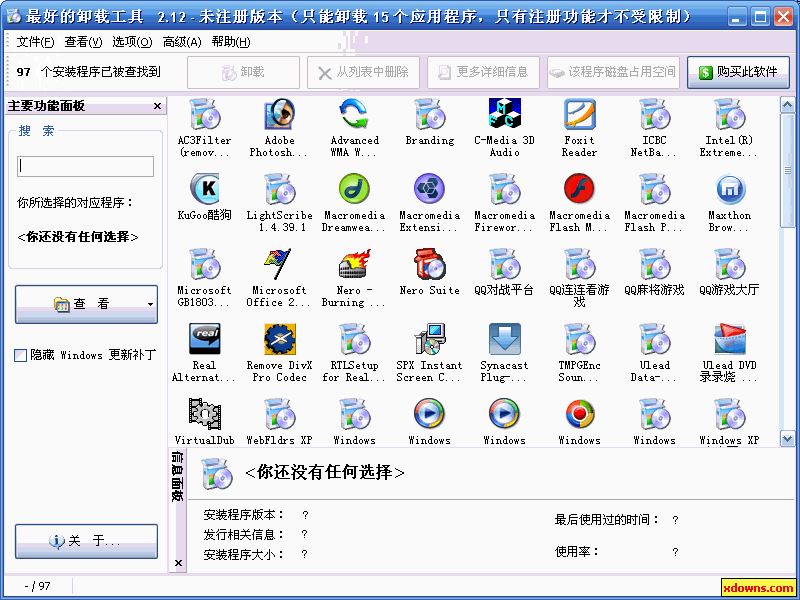This screenshot has height=600, width=800.
Task: Select the Windows XP program icon
Action: point(730,414)
